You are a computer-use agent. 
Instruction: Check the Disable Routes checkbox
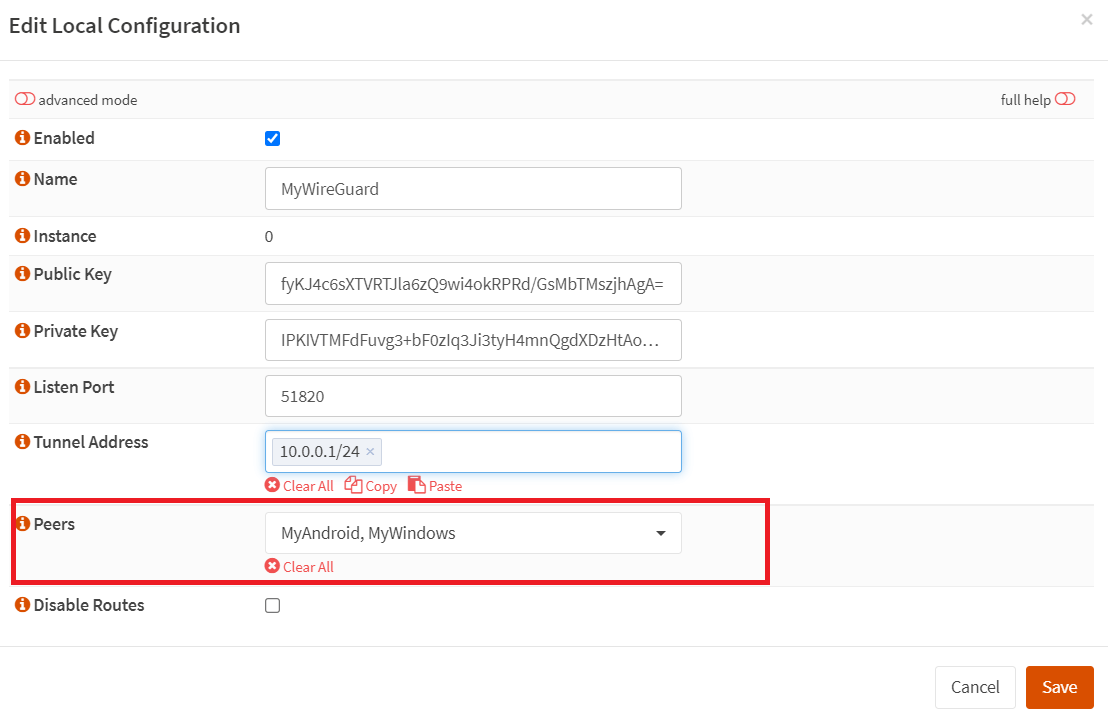pyautogui.click(x=272, y=605)
